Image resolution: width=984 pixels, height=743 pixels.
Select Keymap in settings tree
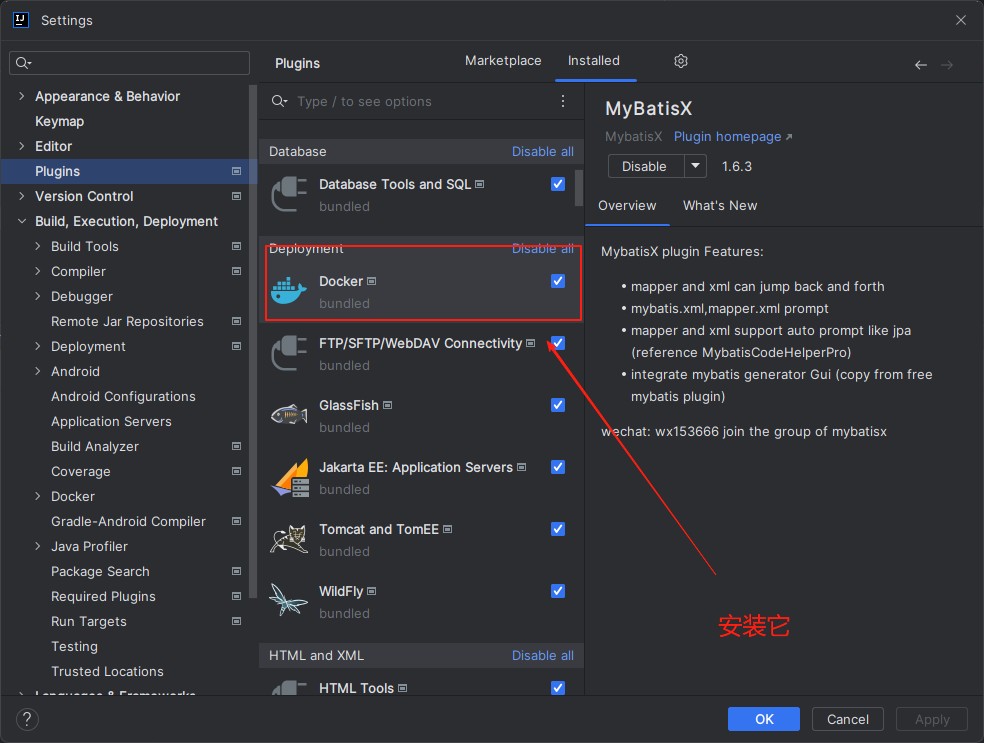pyautogui.click(x=60, y=121)
